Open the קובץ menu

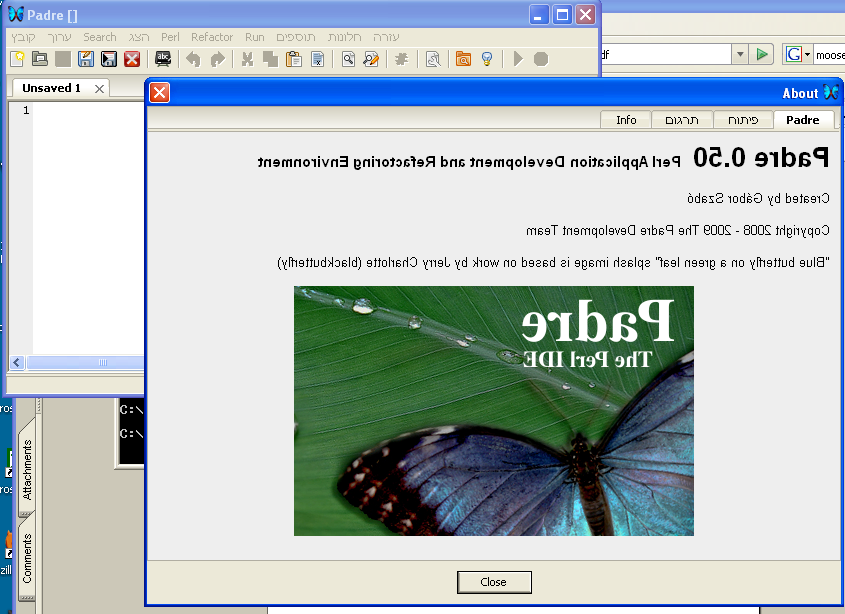[x=24, y=37]
